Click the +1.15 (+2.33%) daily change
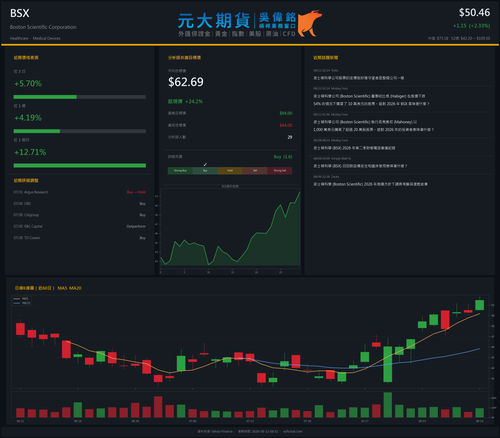The width and height of the screenshot is (500, 438). coord(471,26)
